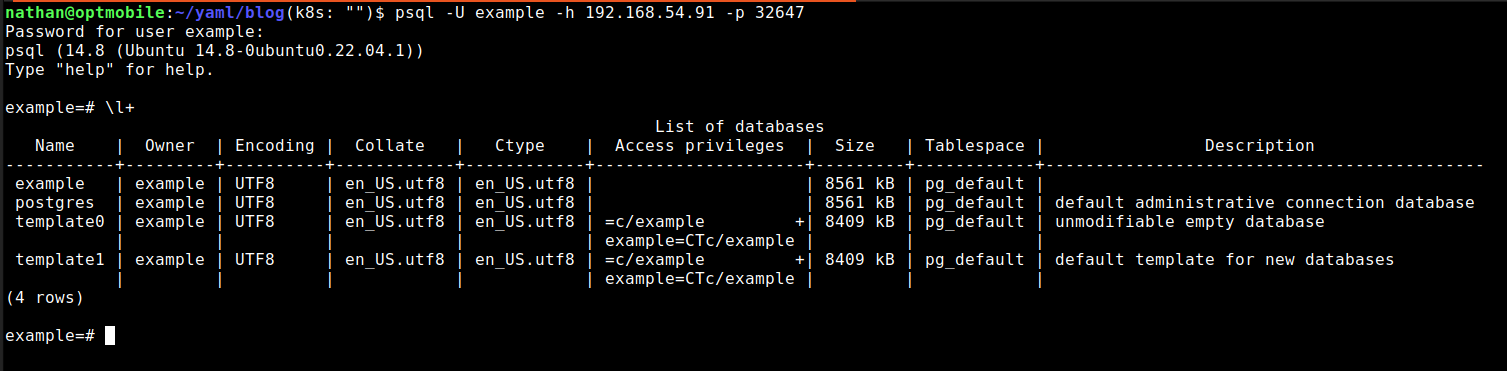Click the UTF8 encoding in template0 row
The height and width of the screenshot is (371, 1507).
pyautogui.click(x=255, y=222)
